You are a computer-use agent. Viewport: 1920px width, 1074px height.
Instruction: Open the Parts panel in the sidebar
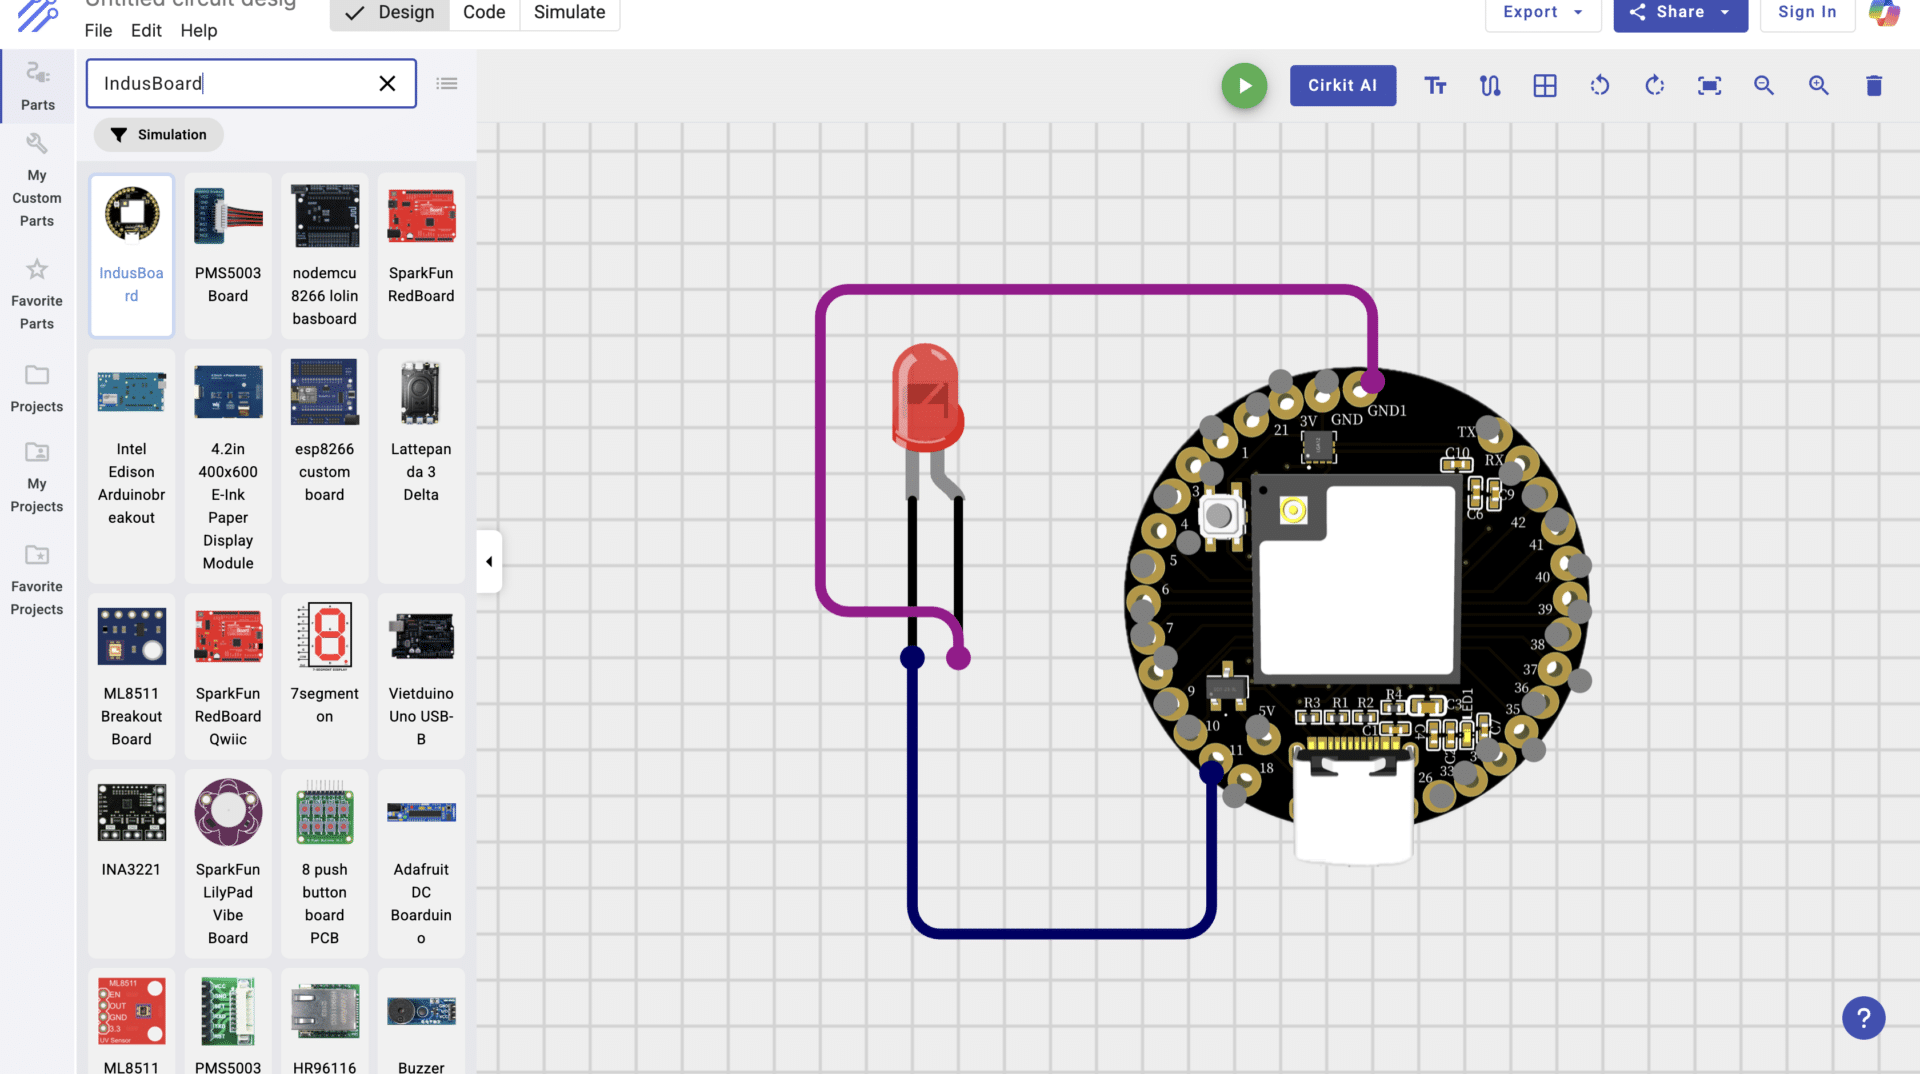click(x=37, y=85)
